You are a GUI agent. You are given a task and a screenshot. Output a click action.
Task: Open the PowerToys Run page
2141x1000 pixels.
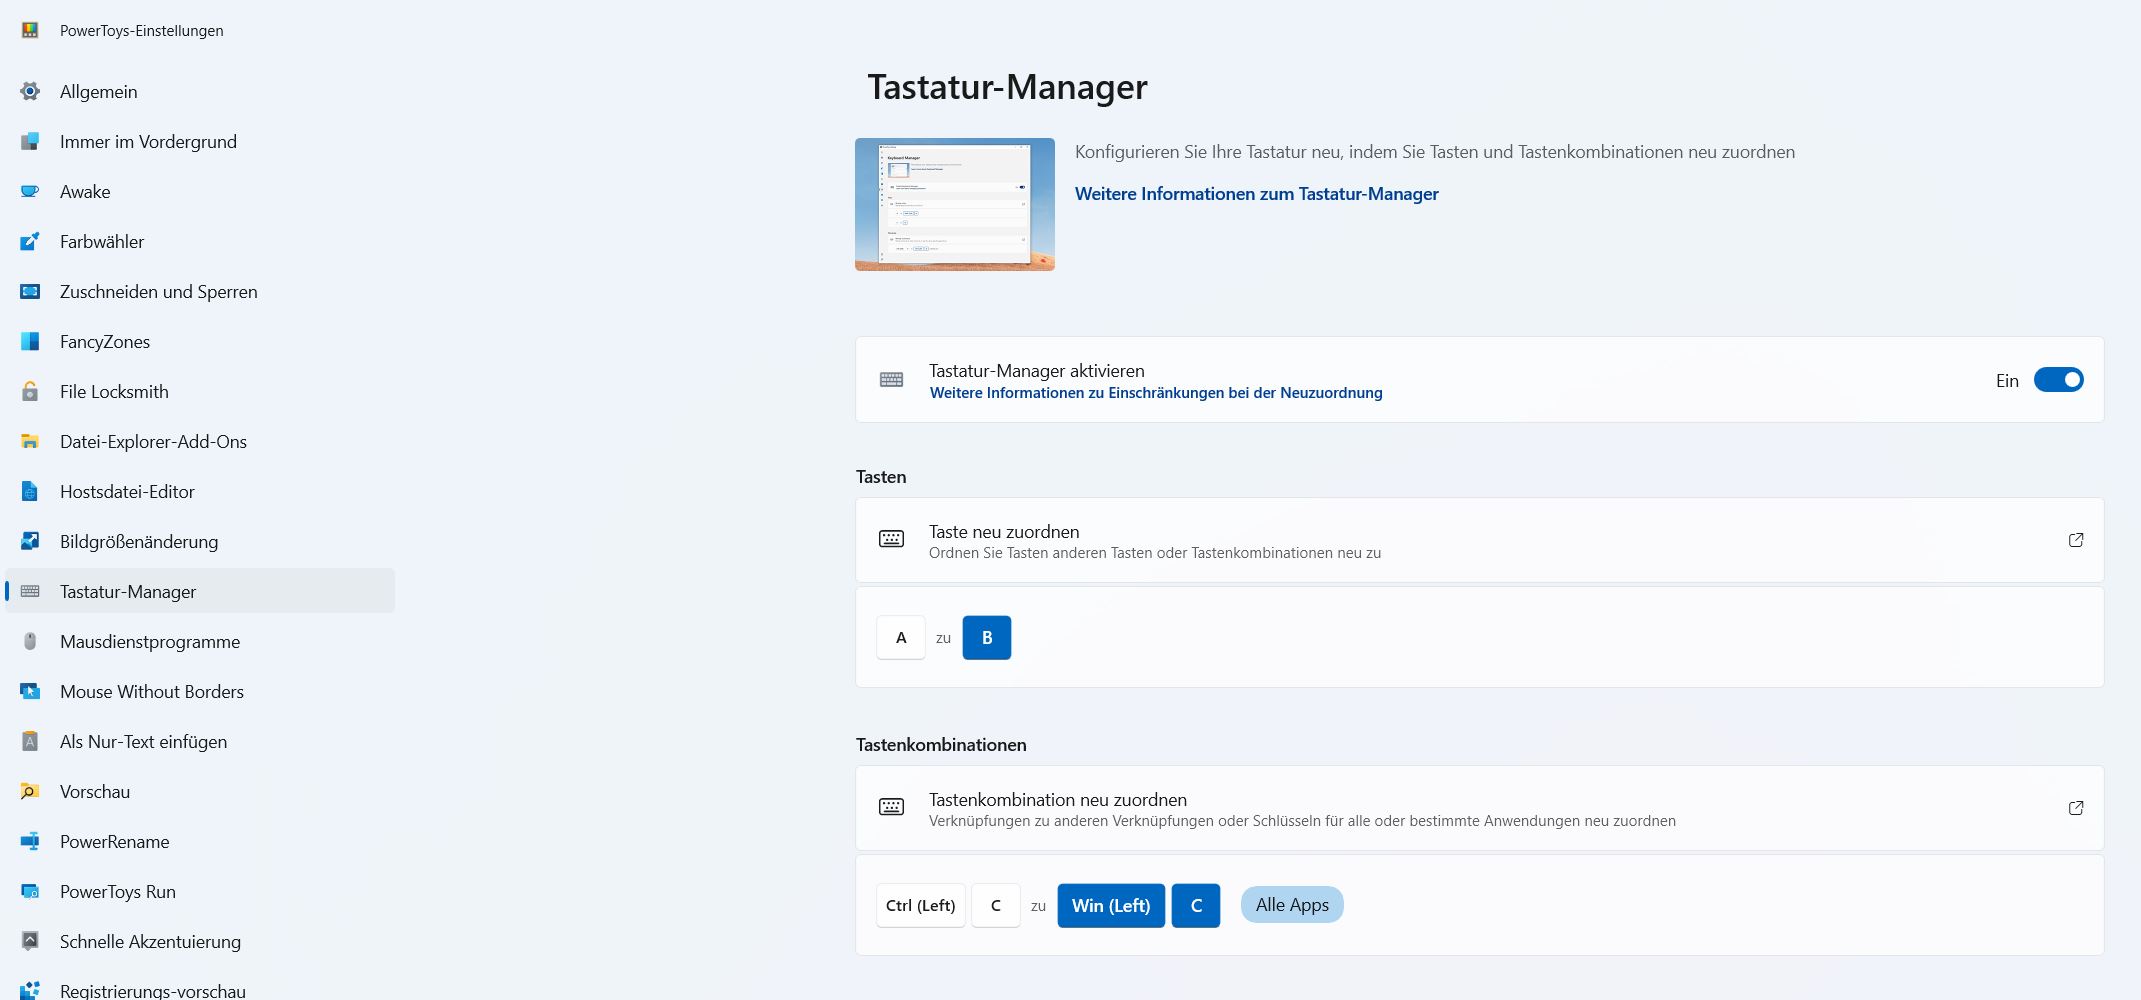200,891
